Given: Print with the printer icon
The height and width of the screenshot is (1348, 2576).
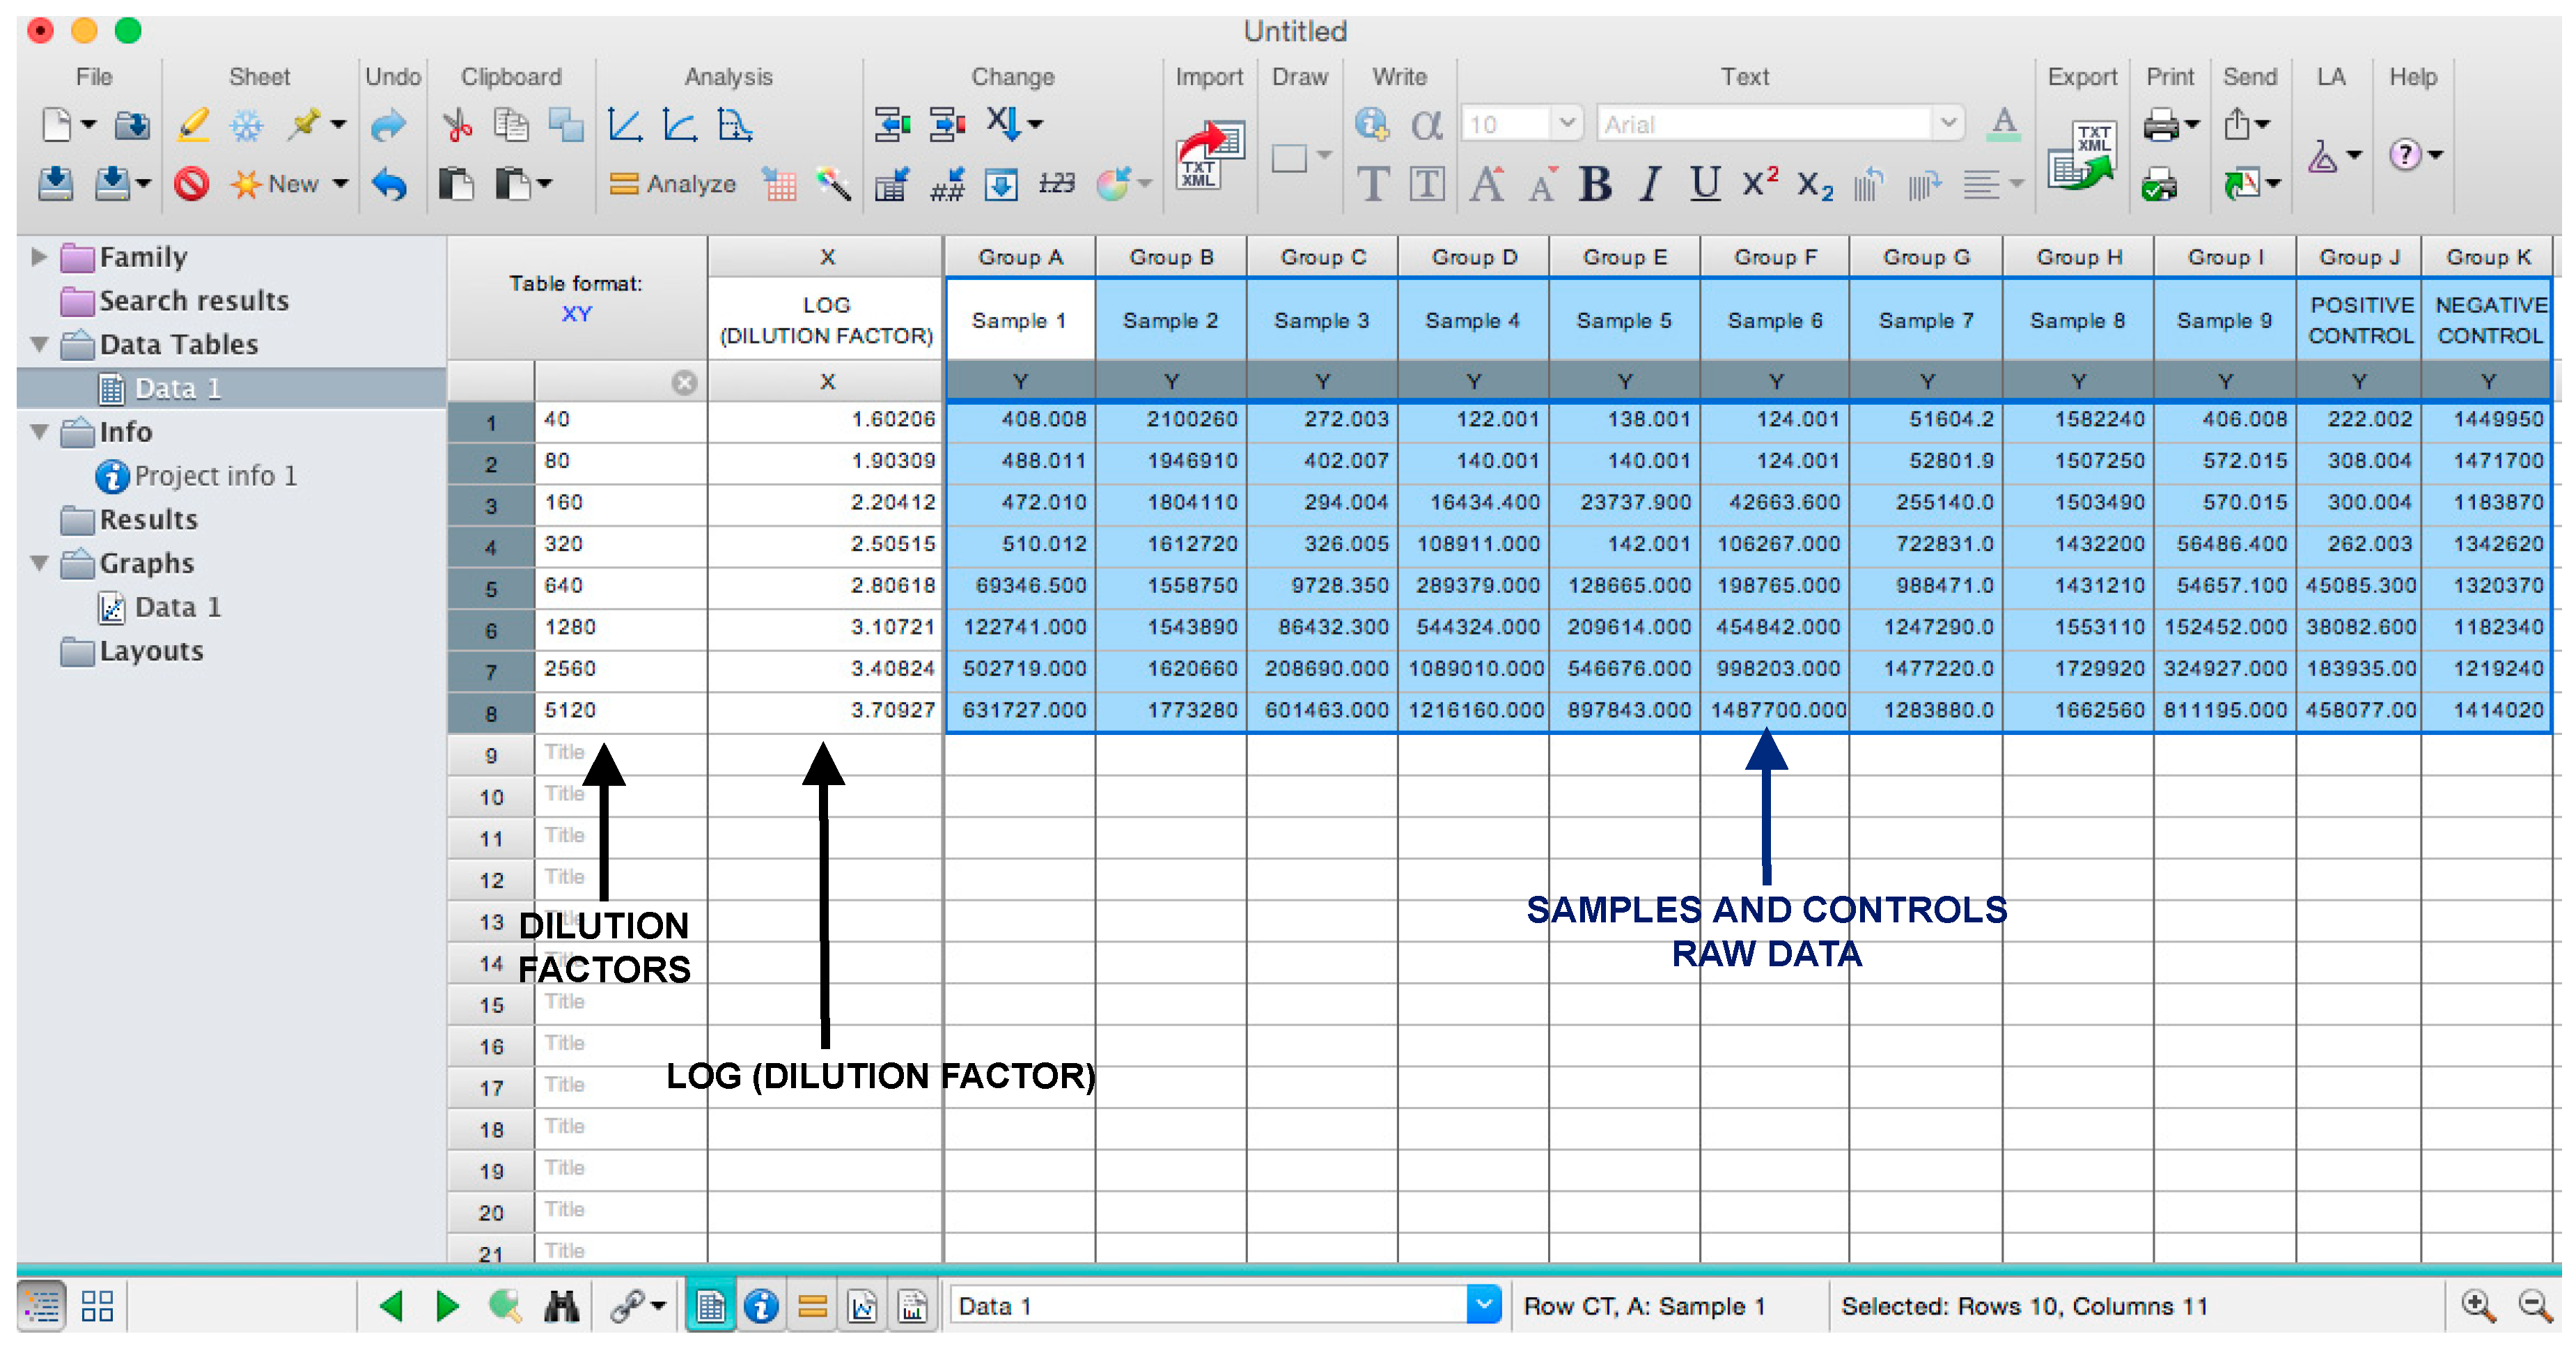Looking at the screenshot, I should [2160, 125].
